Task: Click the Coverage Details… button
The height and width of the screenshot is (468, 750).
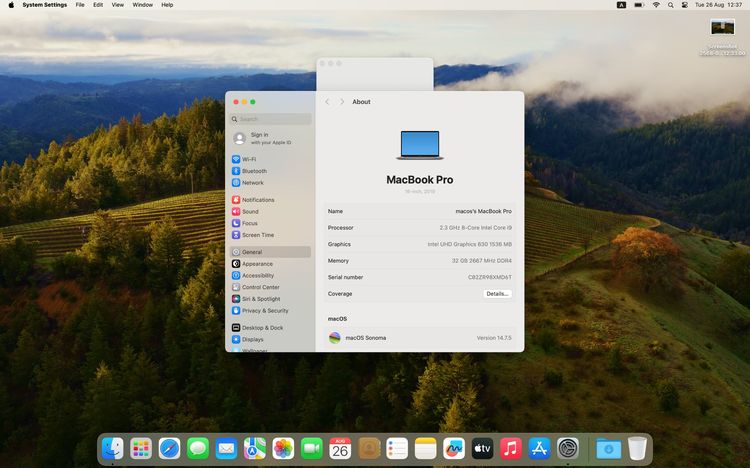Action: point(497,294)
